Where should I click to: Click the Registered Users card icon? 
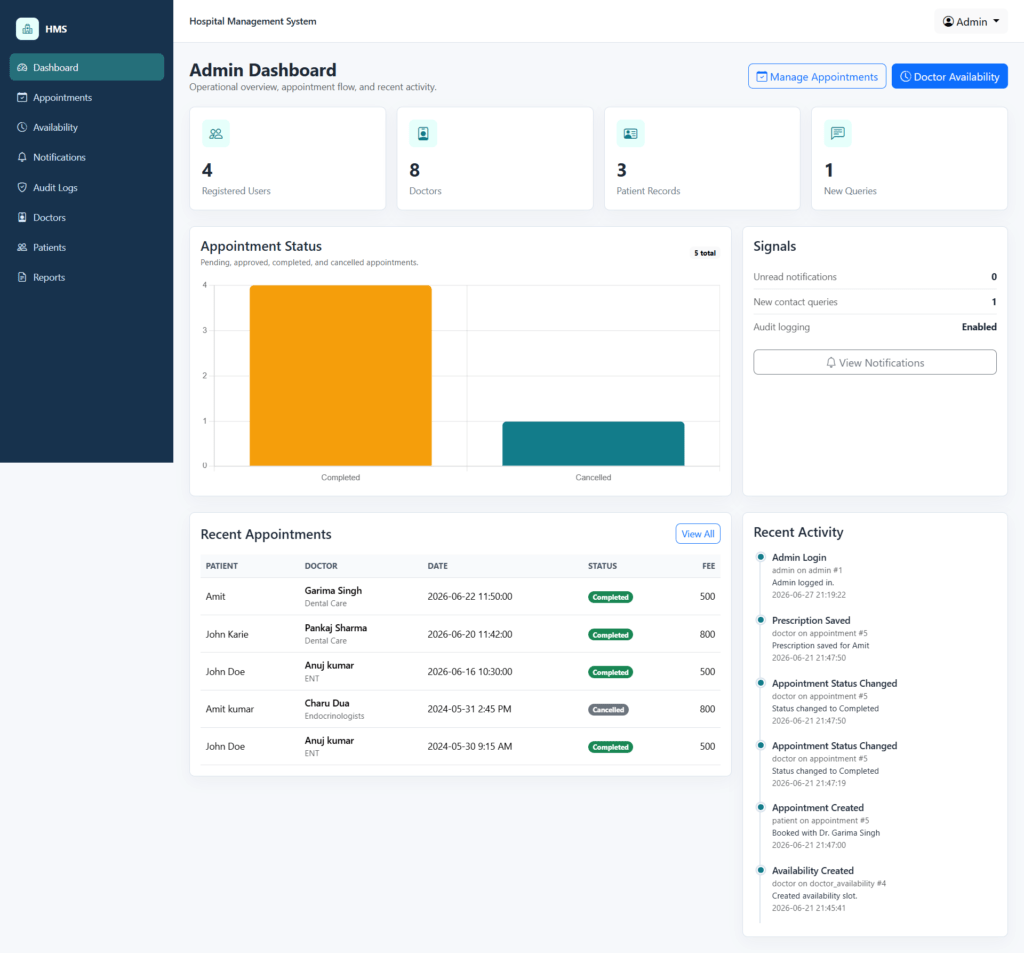[216, 134]
